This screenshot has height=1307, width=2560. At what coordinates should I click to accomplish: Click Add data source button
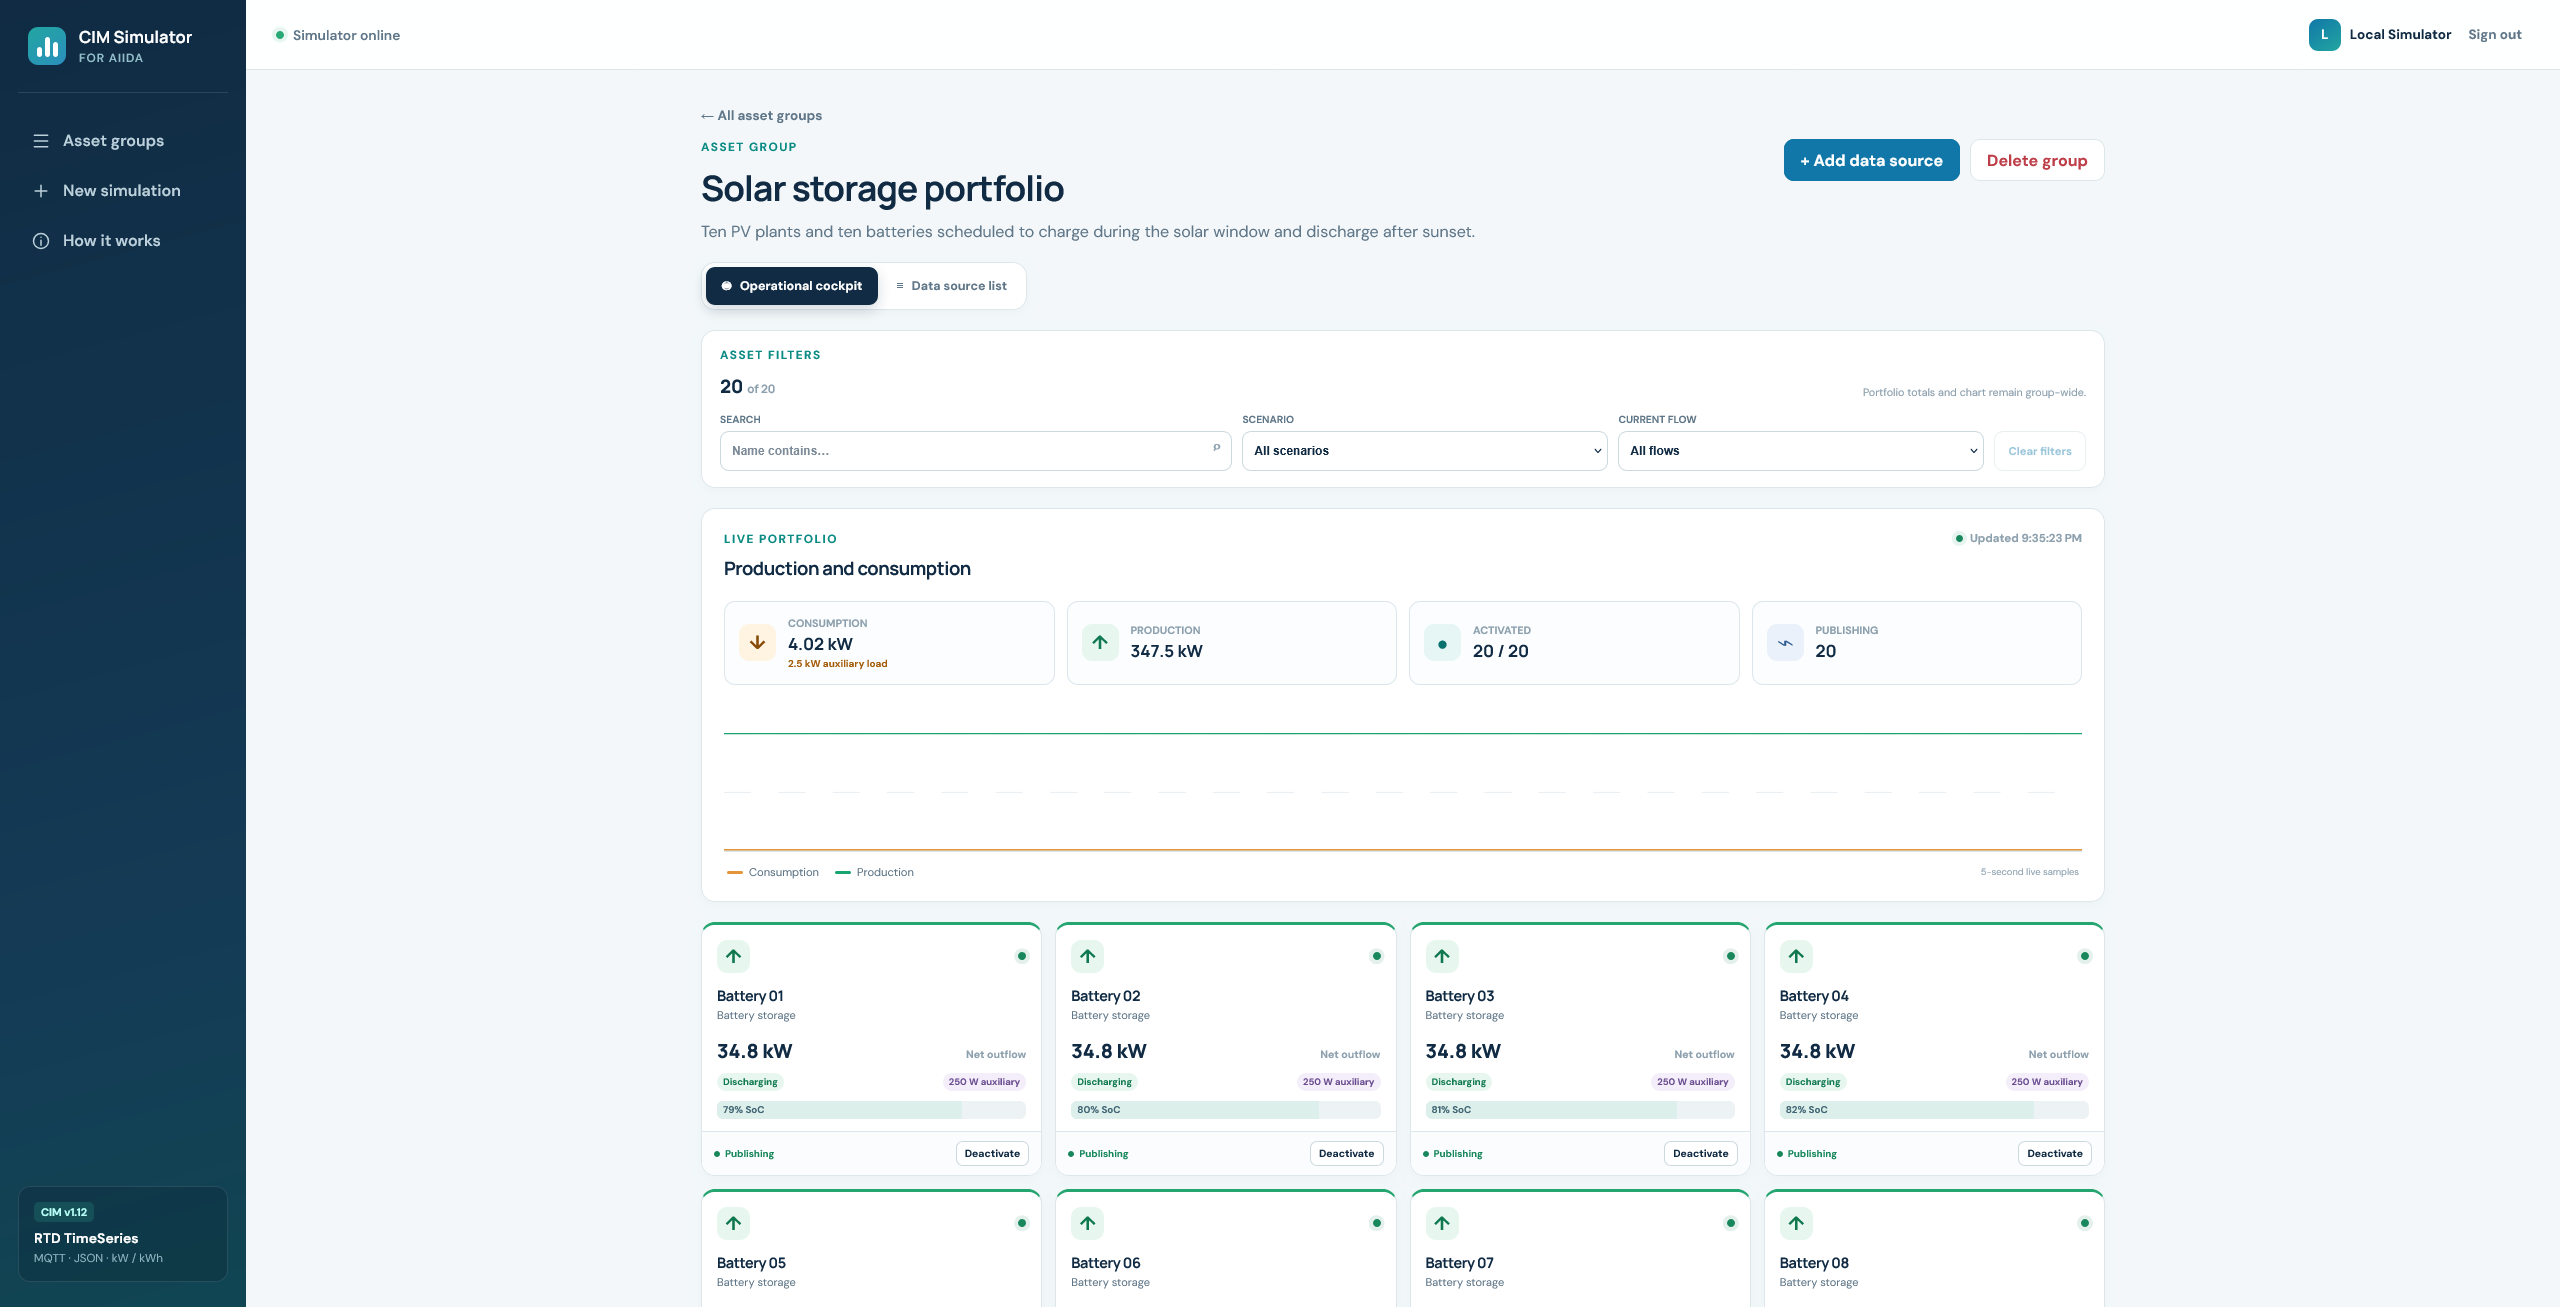(x=1871, y=160)
